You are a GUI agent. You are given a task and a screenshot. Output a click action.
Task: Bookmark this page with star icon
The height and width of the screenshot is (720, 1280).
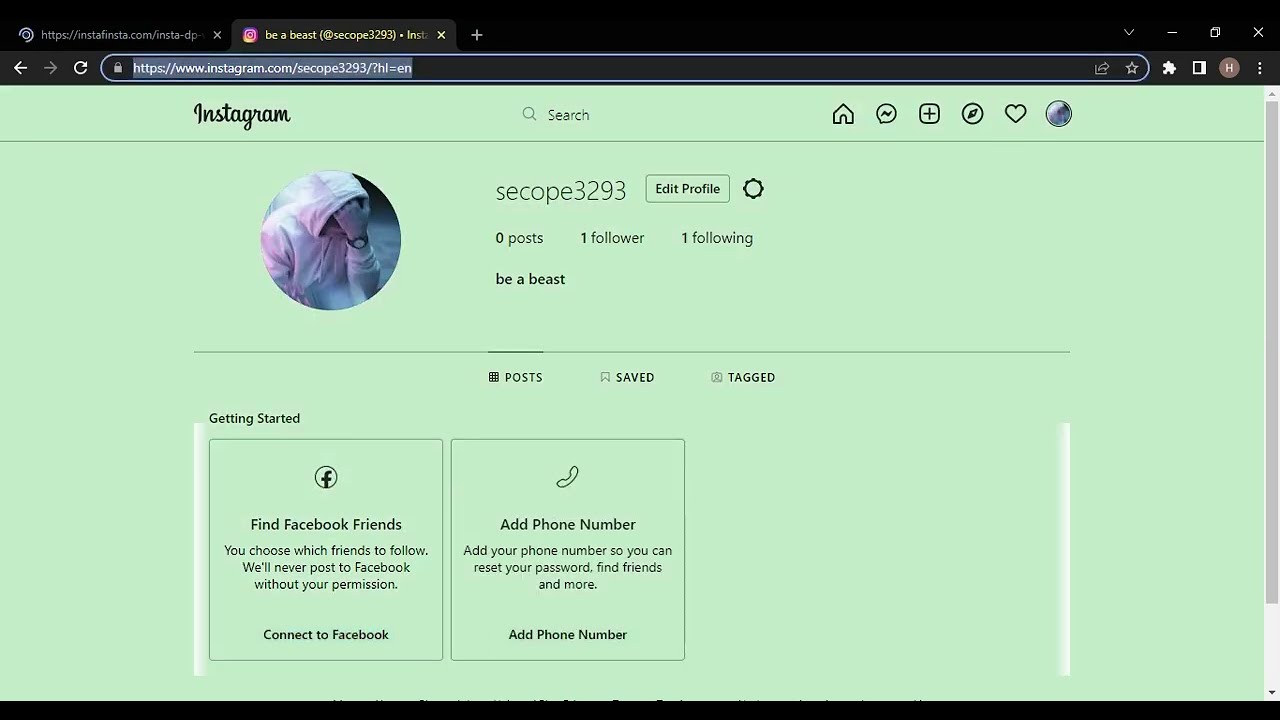(1132, 68)
